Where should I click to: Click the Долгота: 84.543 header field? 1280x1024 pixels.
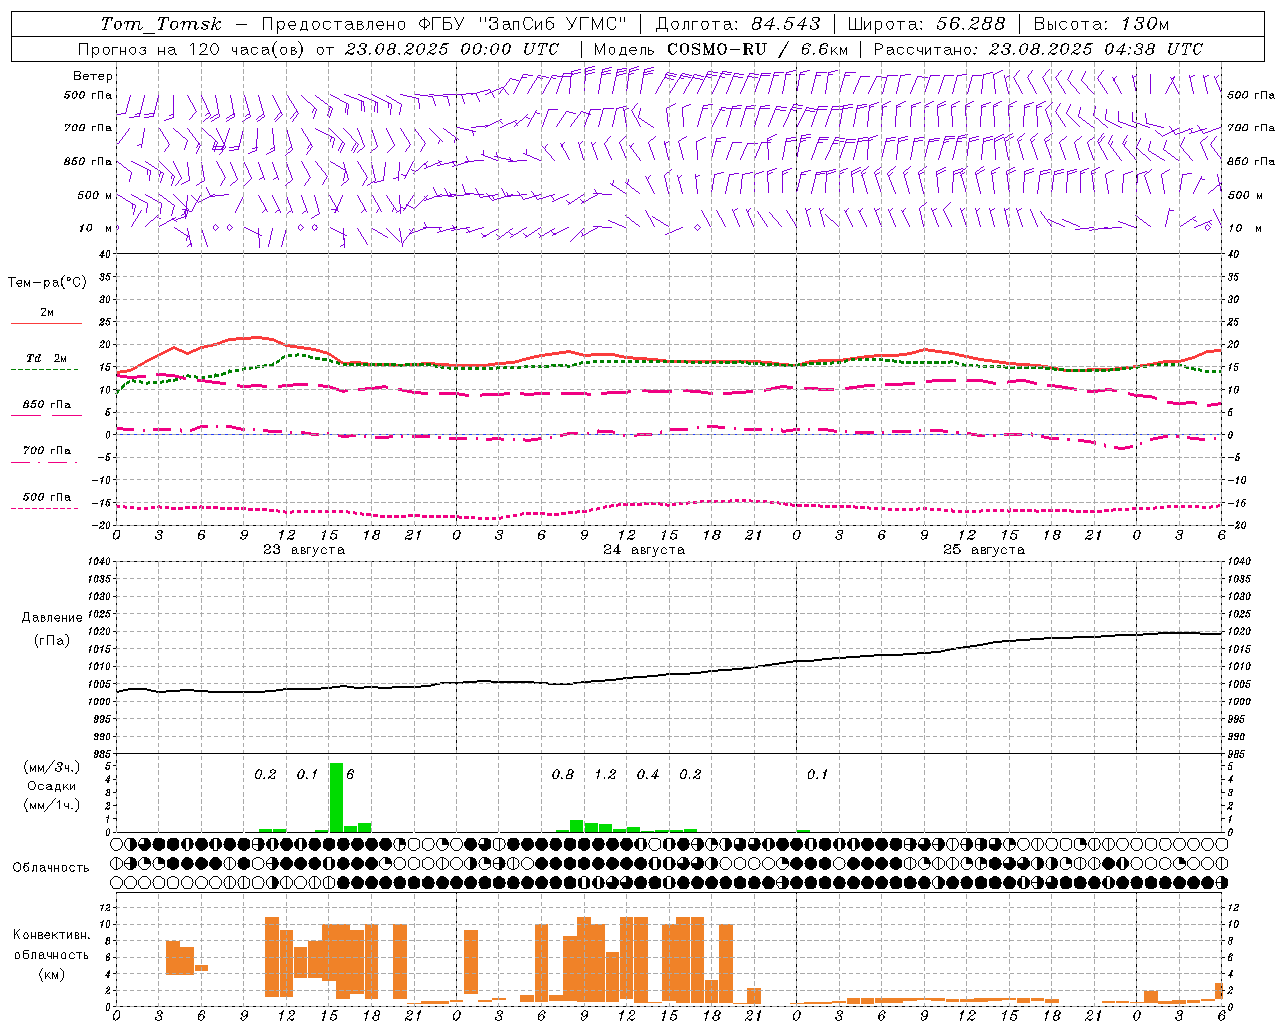pyautogui.click(x=738, y=24)
